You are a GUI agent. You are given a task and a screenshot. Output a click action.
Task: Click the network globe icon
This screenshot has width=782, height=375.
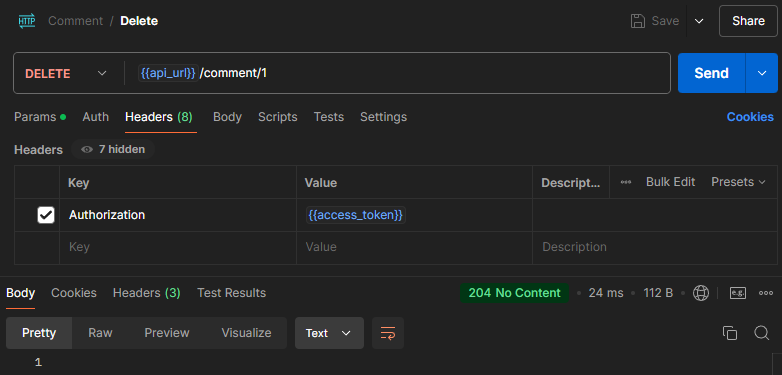coord(701,293)
